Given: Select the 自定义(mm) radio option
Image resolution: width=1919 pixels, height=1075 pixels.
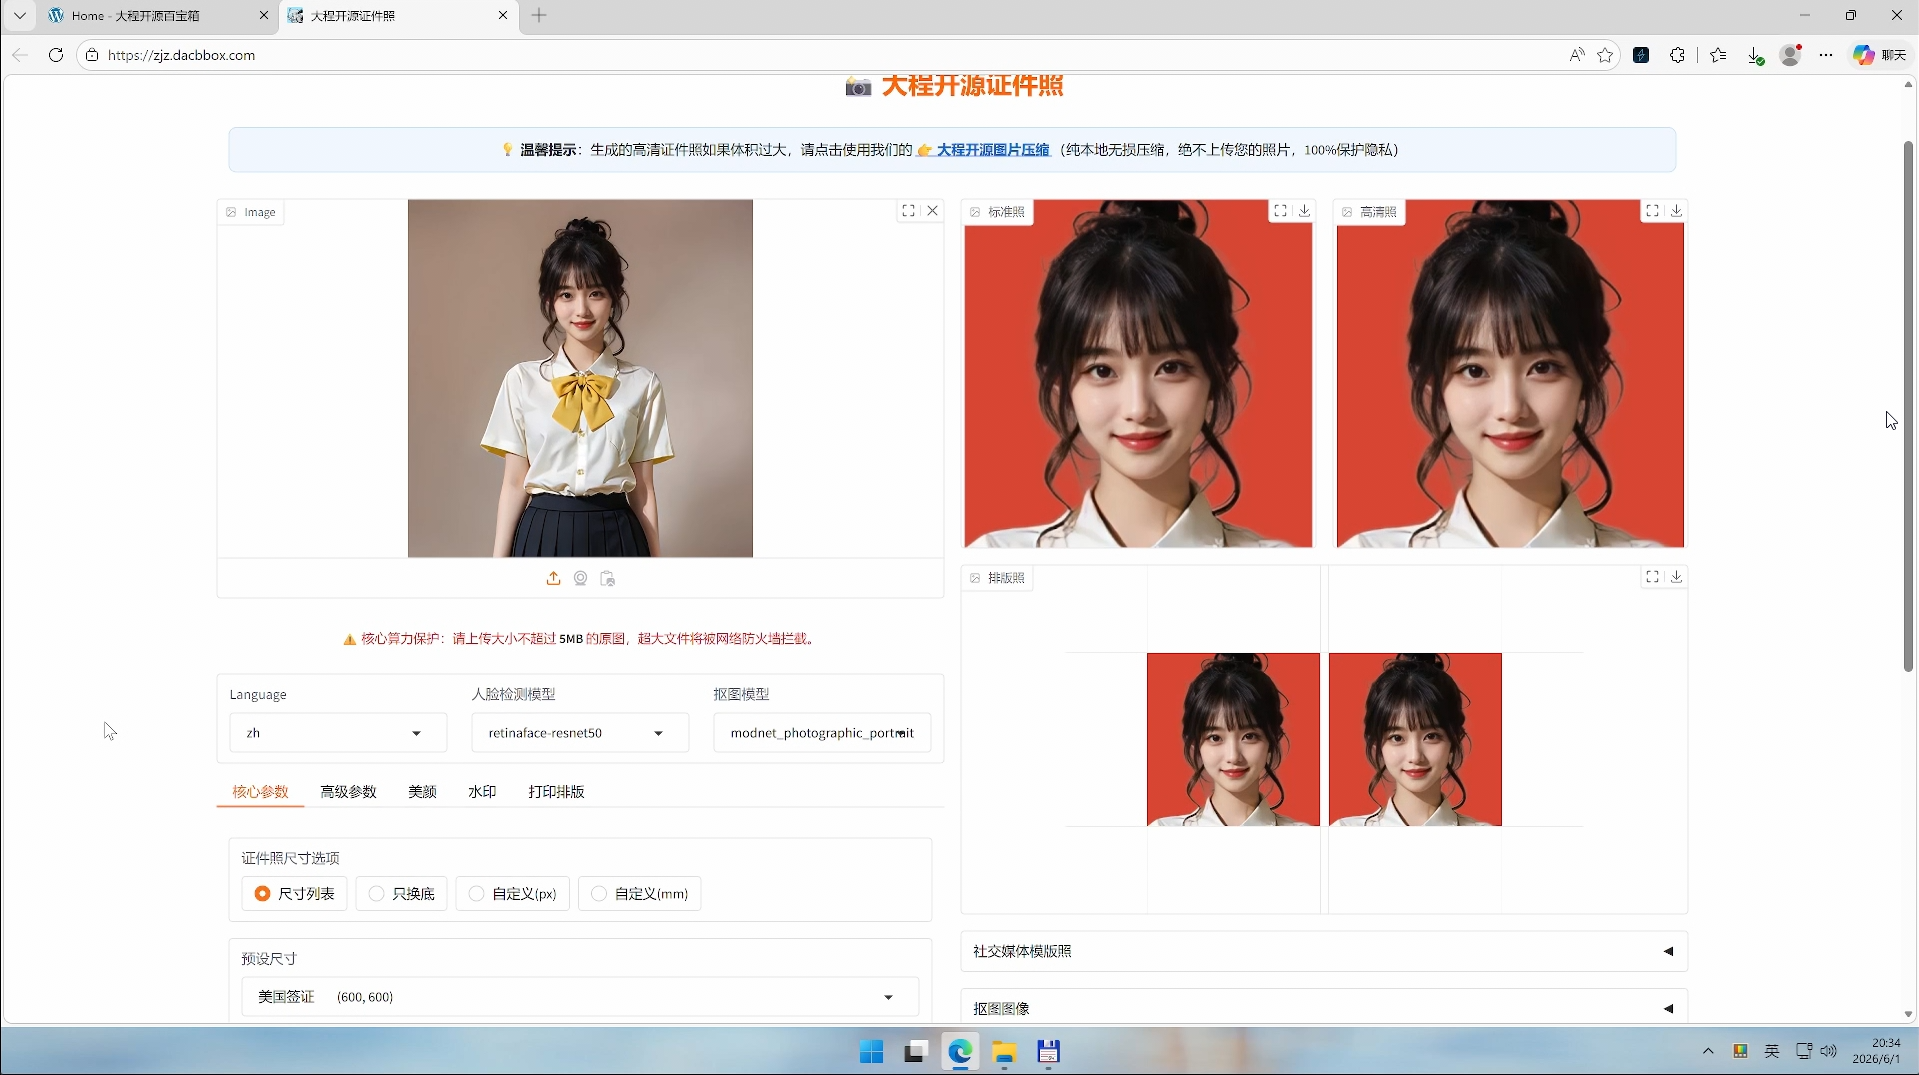Looking at the screenshot, I should coord(639,893).
